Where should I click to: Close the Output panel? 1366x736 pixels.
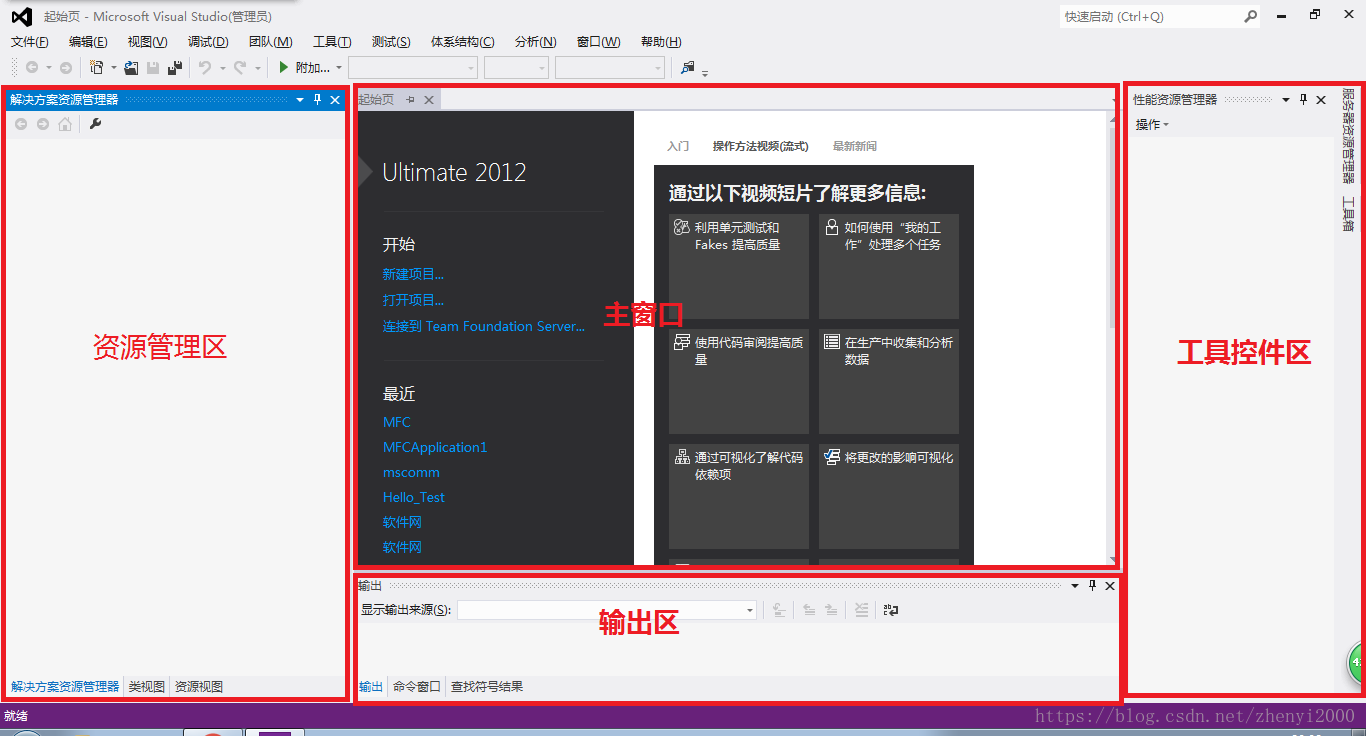(x=1109, y=585)
